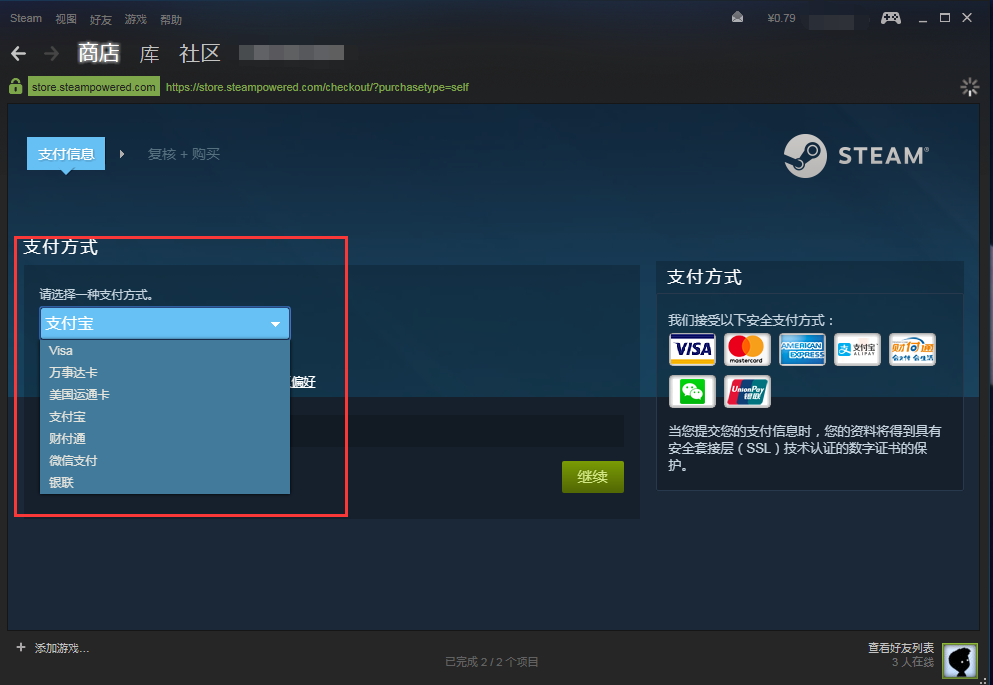Switch to the 商店 store tab
Screen dimensions: 993x685
[x=99, y=53]
